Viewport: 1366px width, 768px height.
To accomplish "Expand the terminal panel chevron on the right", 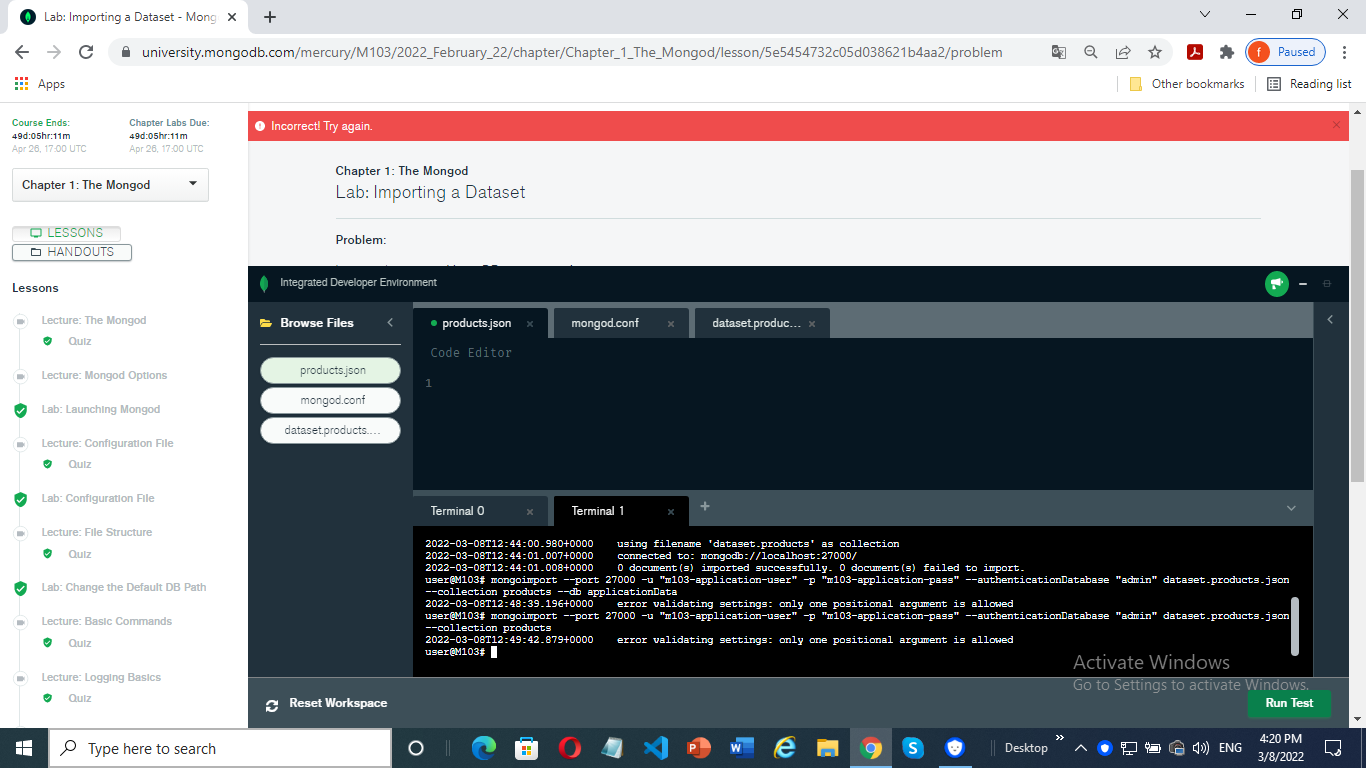I will pos(1290,508).
